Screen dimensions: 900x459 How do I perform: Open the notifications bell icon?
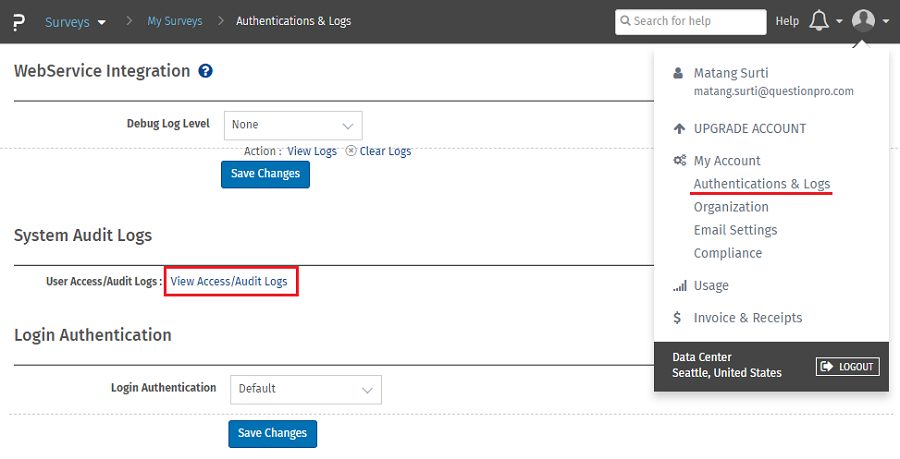point(819,21)
